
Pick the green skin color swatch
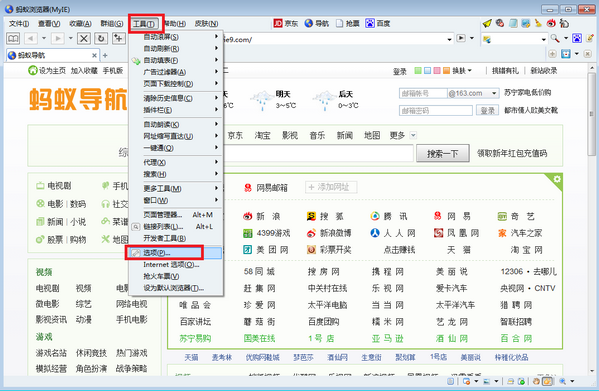[418, 71]
